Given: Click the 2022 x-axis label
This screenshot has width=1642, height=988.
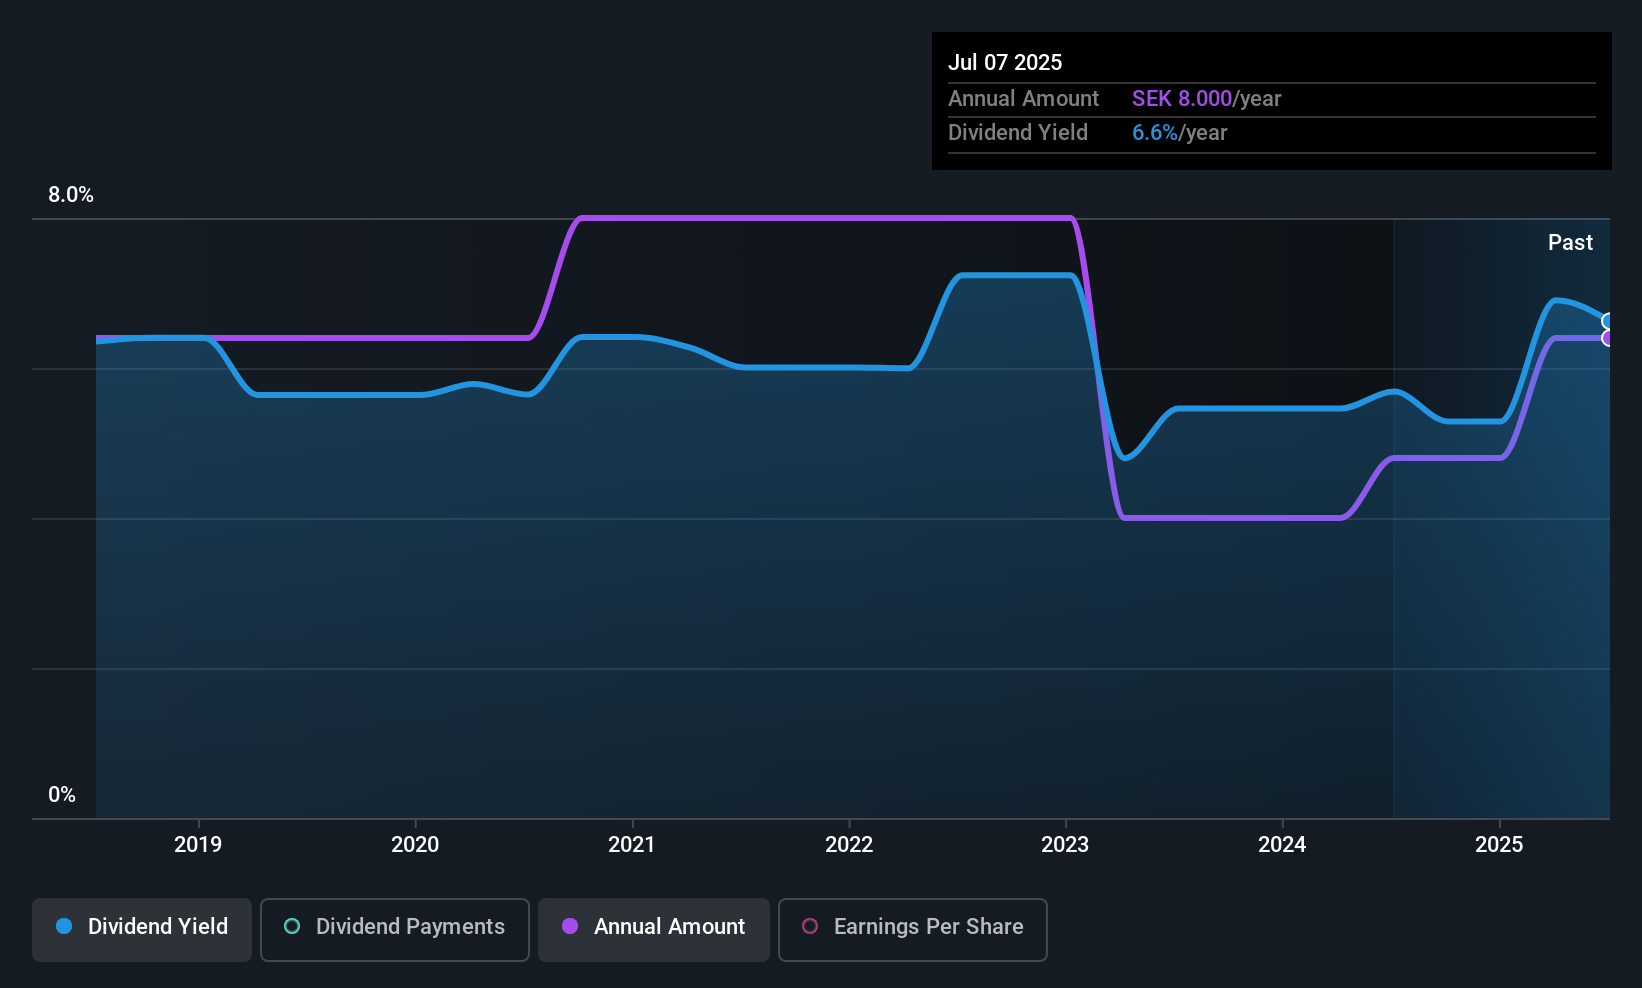Looking at the screenshot, I should click(849, 845).
